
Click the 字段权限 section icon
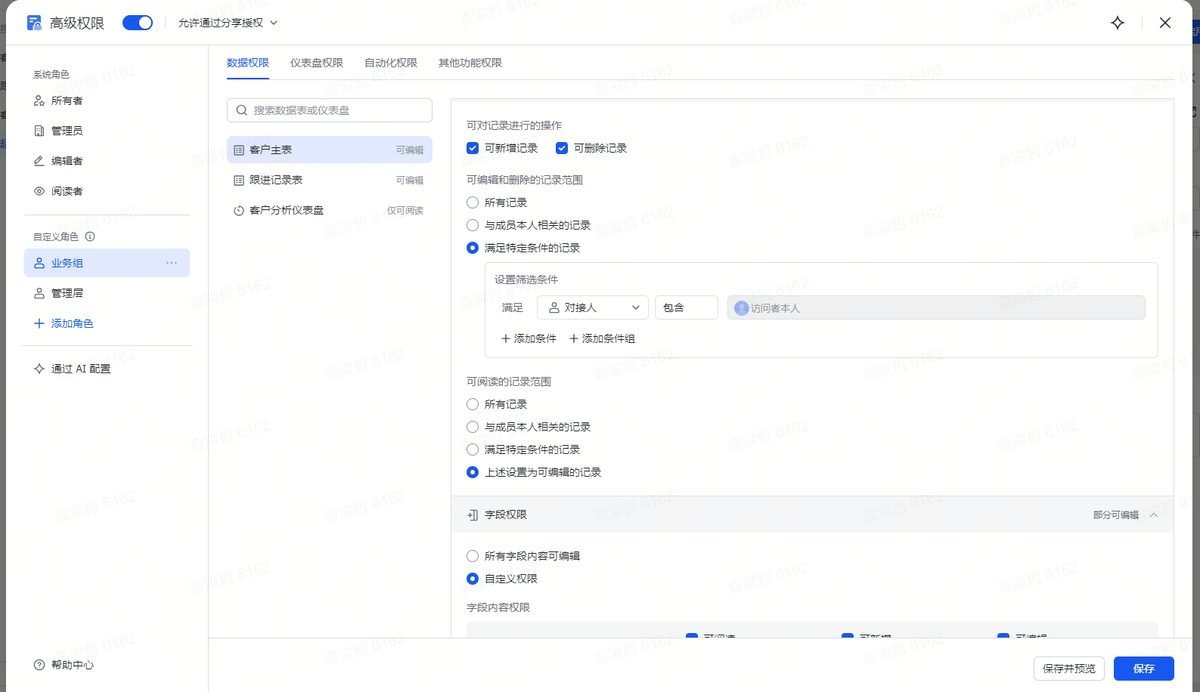[472, 514]
